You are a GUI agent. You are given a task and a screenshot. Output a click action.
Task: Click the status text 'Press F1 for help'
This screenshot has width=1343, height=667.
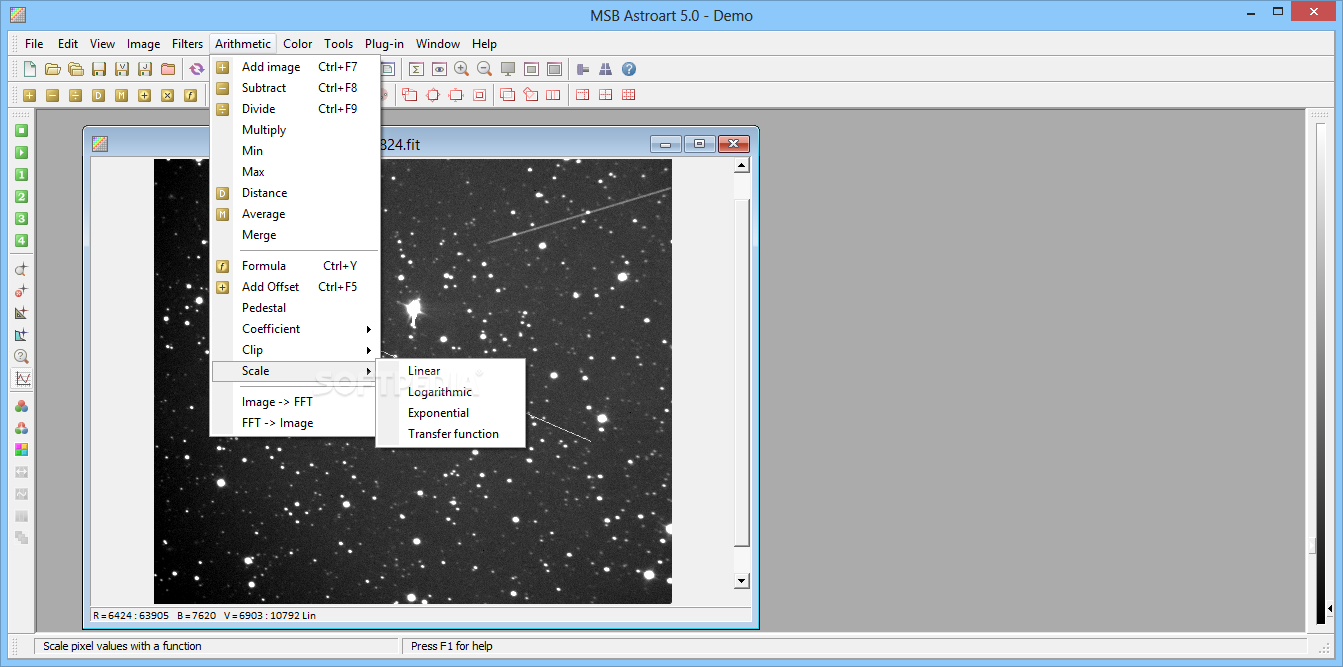pyautogui.click(x=454, y=646)
